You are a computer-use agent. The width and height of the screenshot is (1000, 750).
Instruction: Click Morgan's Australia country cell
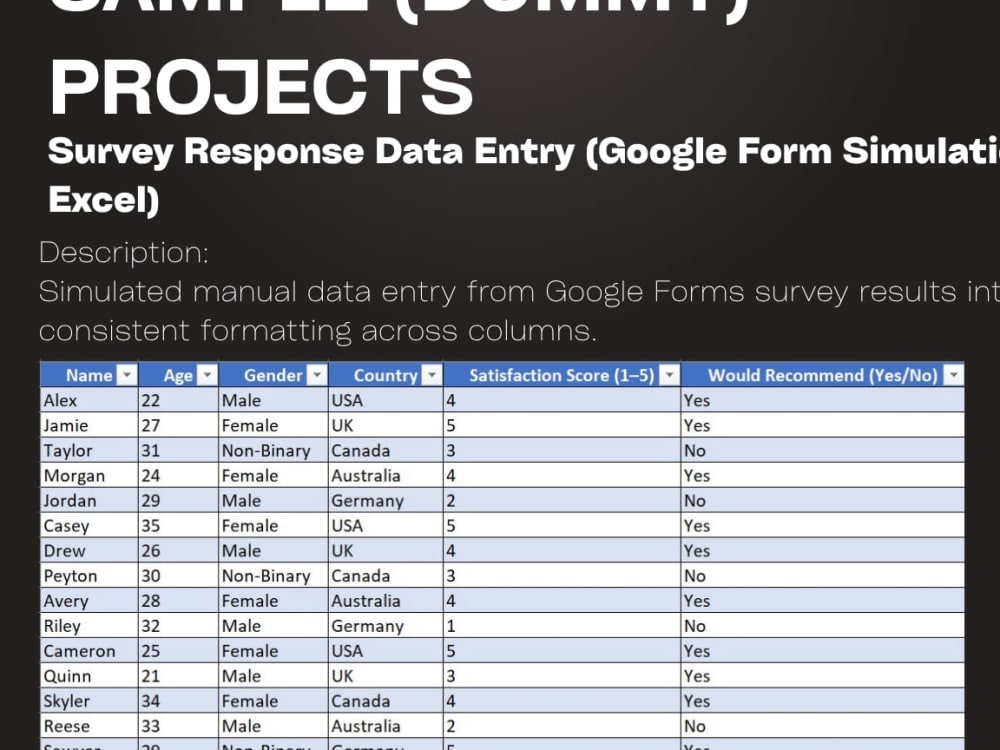pos(385,476)
